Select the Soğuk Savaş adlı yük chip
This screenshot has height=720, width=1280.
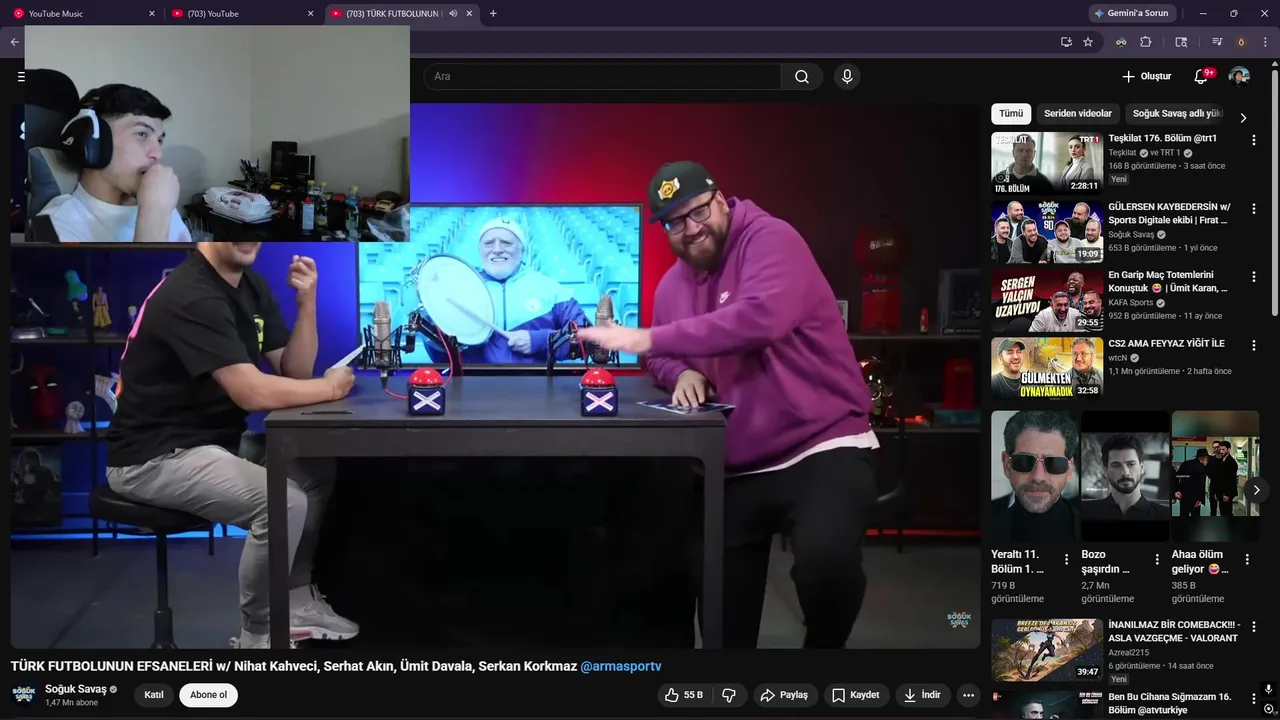coord(1177,114)
